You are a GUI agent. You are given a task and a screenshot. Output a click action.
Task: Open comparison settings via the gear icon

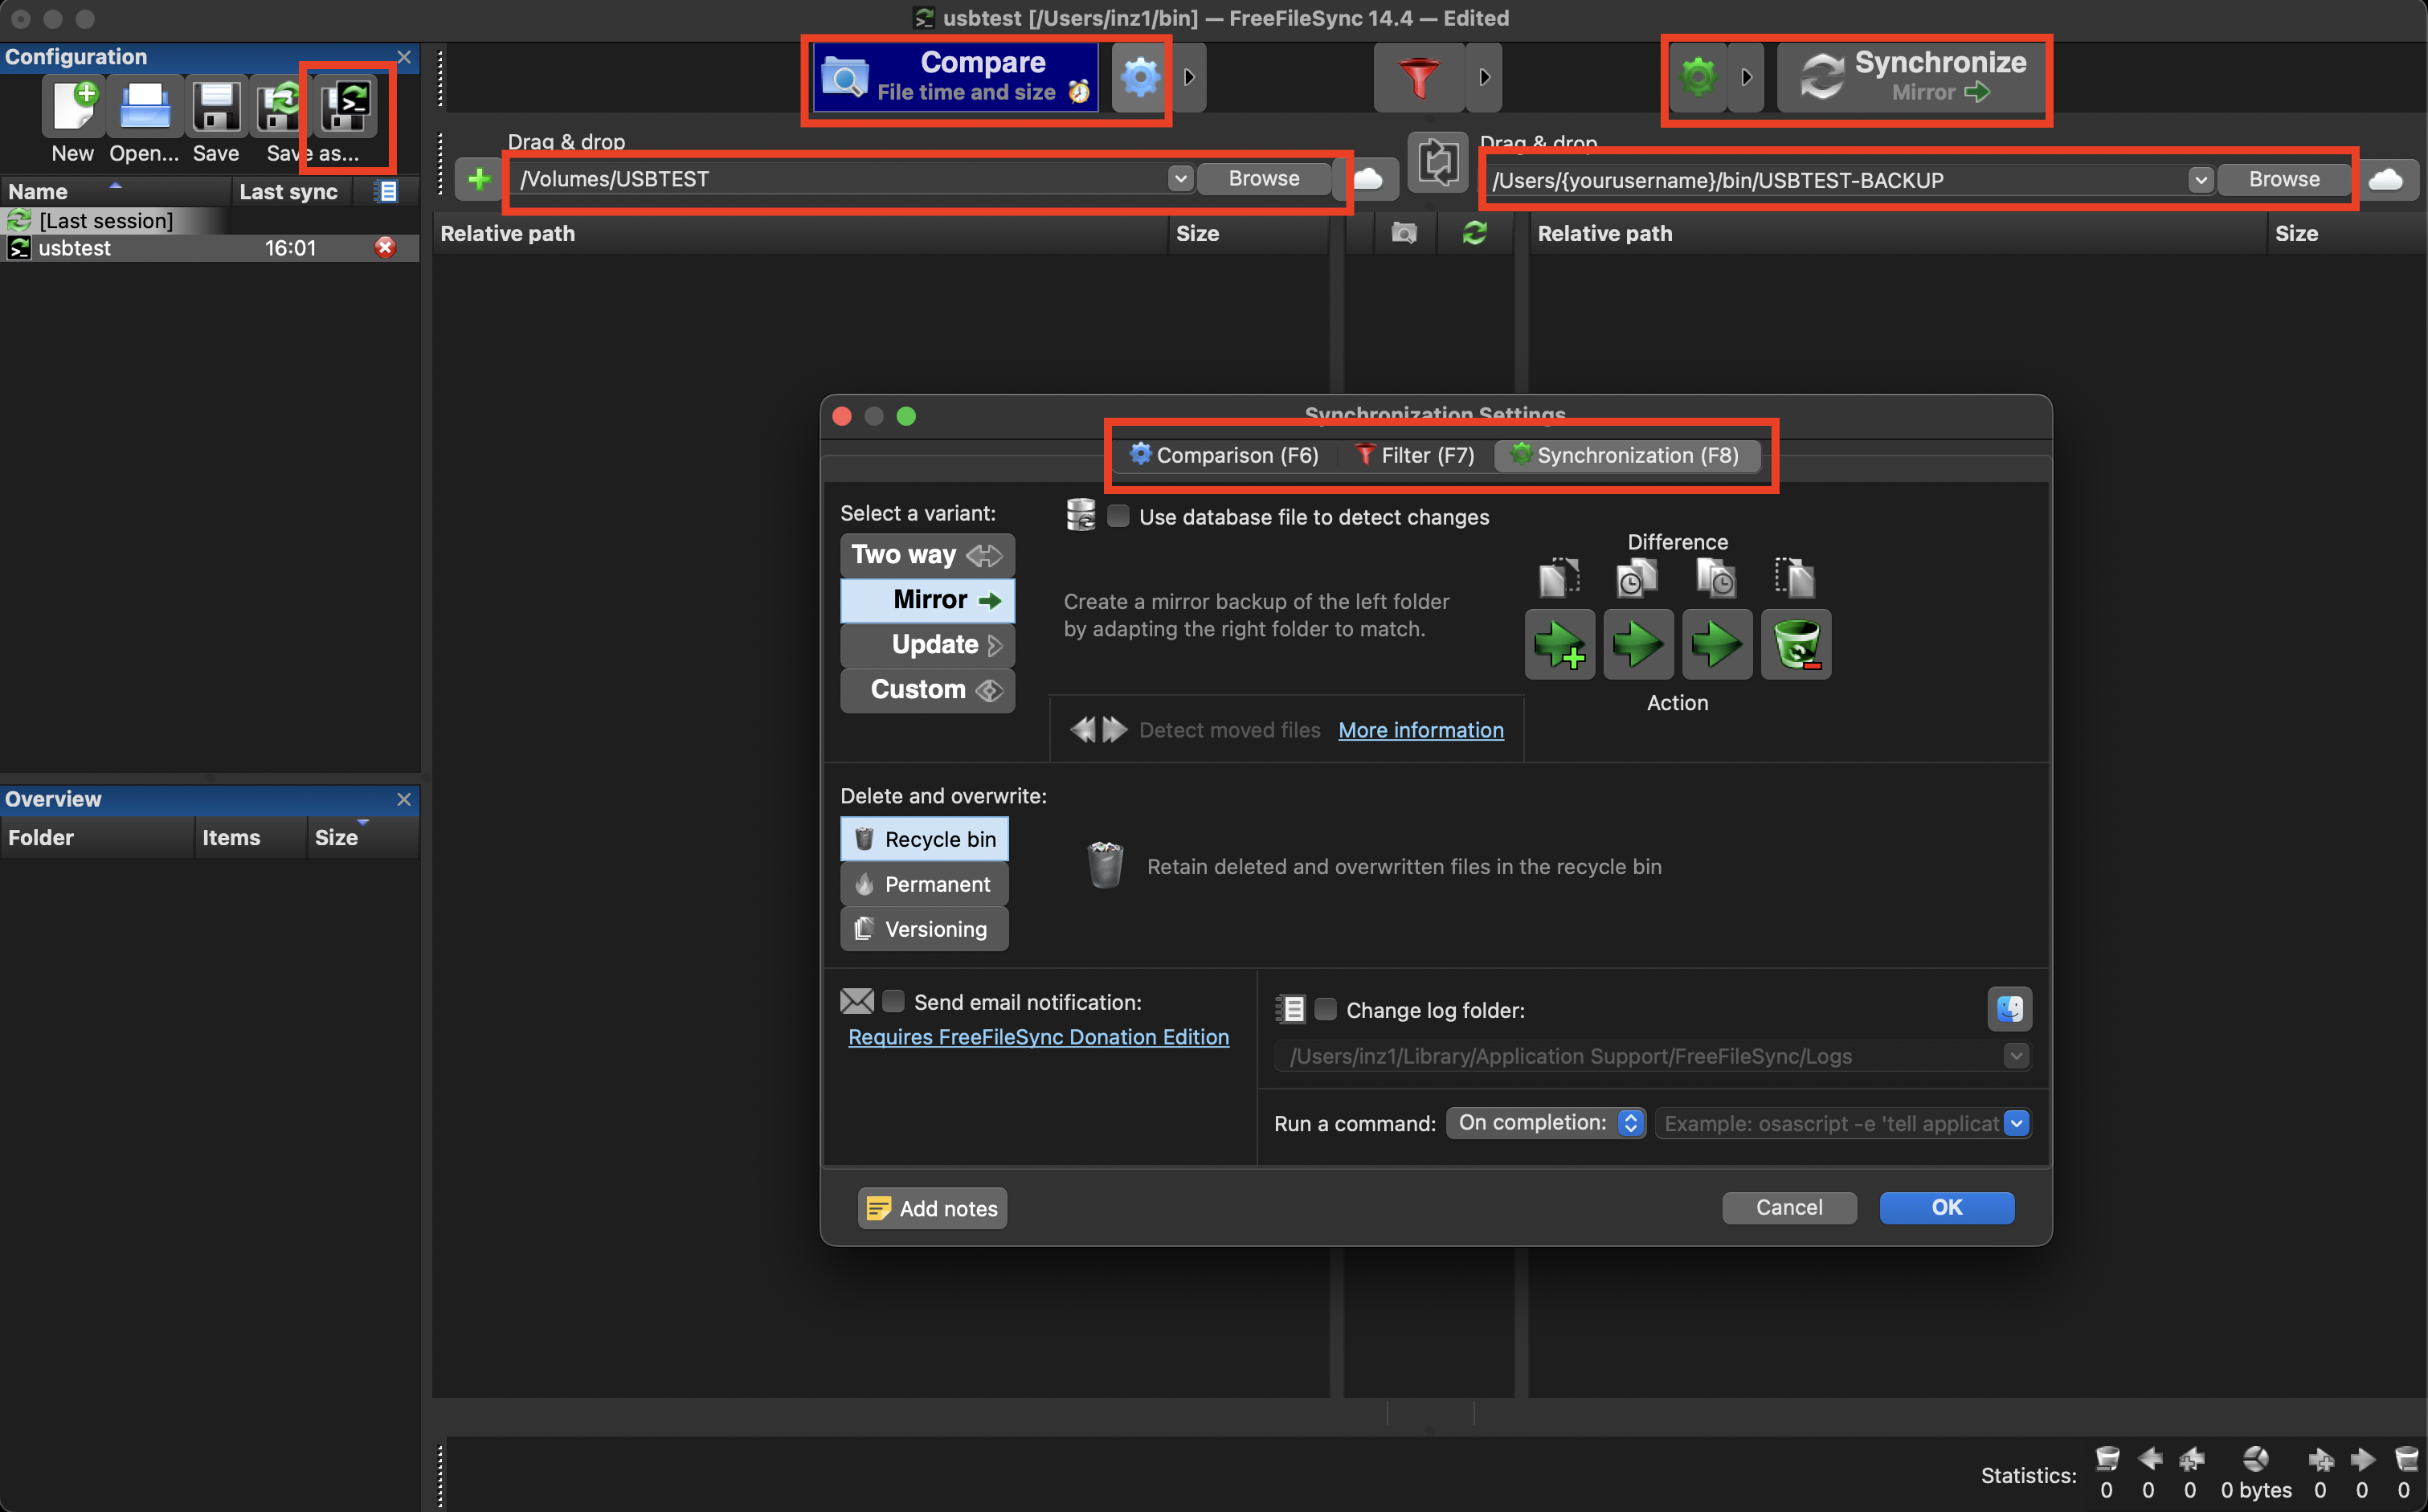pos(1139,76)
